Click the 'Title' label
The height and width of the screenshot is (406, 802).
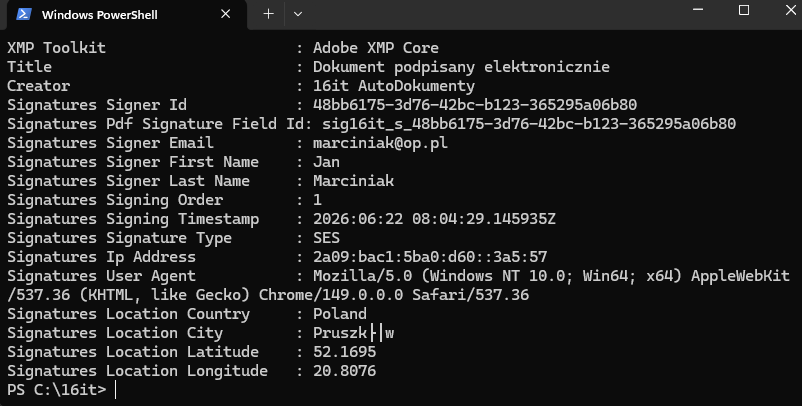29,67
